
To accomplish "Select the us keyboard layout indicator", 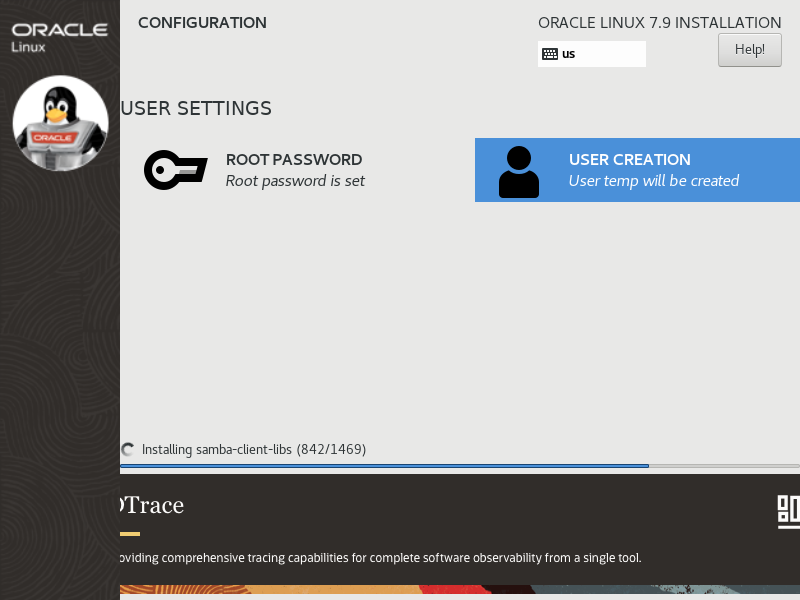I will (591, 54).
